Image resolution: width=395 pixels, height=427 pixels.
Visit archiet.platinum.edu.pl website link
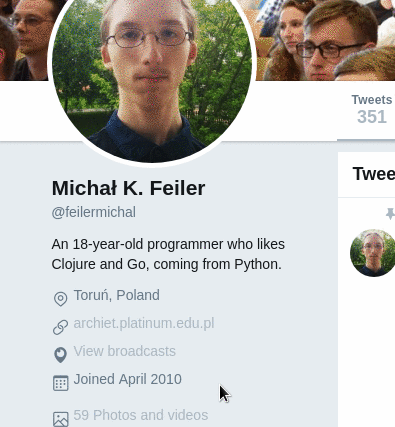(144, 323)
